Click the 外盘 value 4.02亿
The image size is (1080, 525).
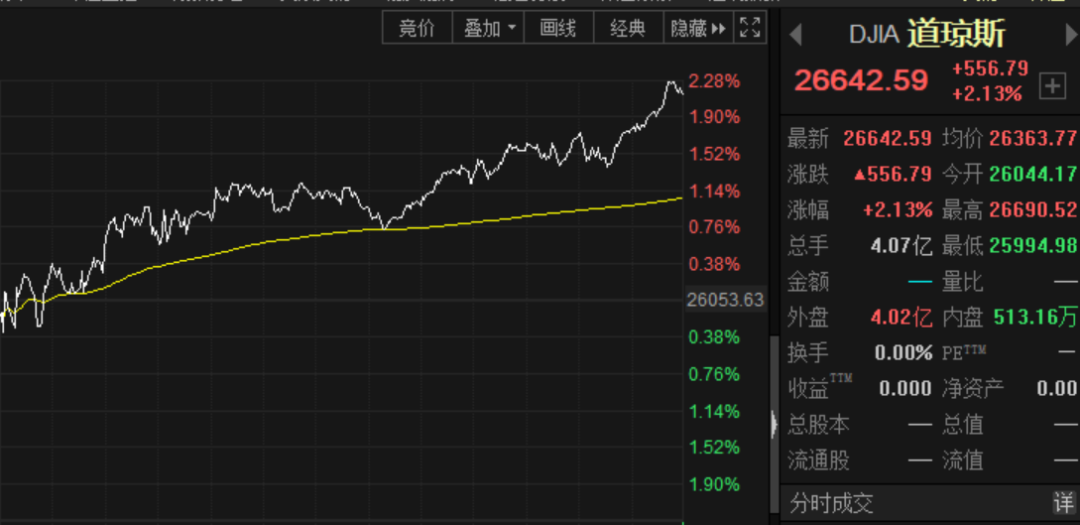(901, 318)
